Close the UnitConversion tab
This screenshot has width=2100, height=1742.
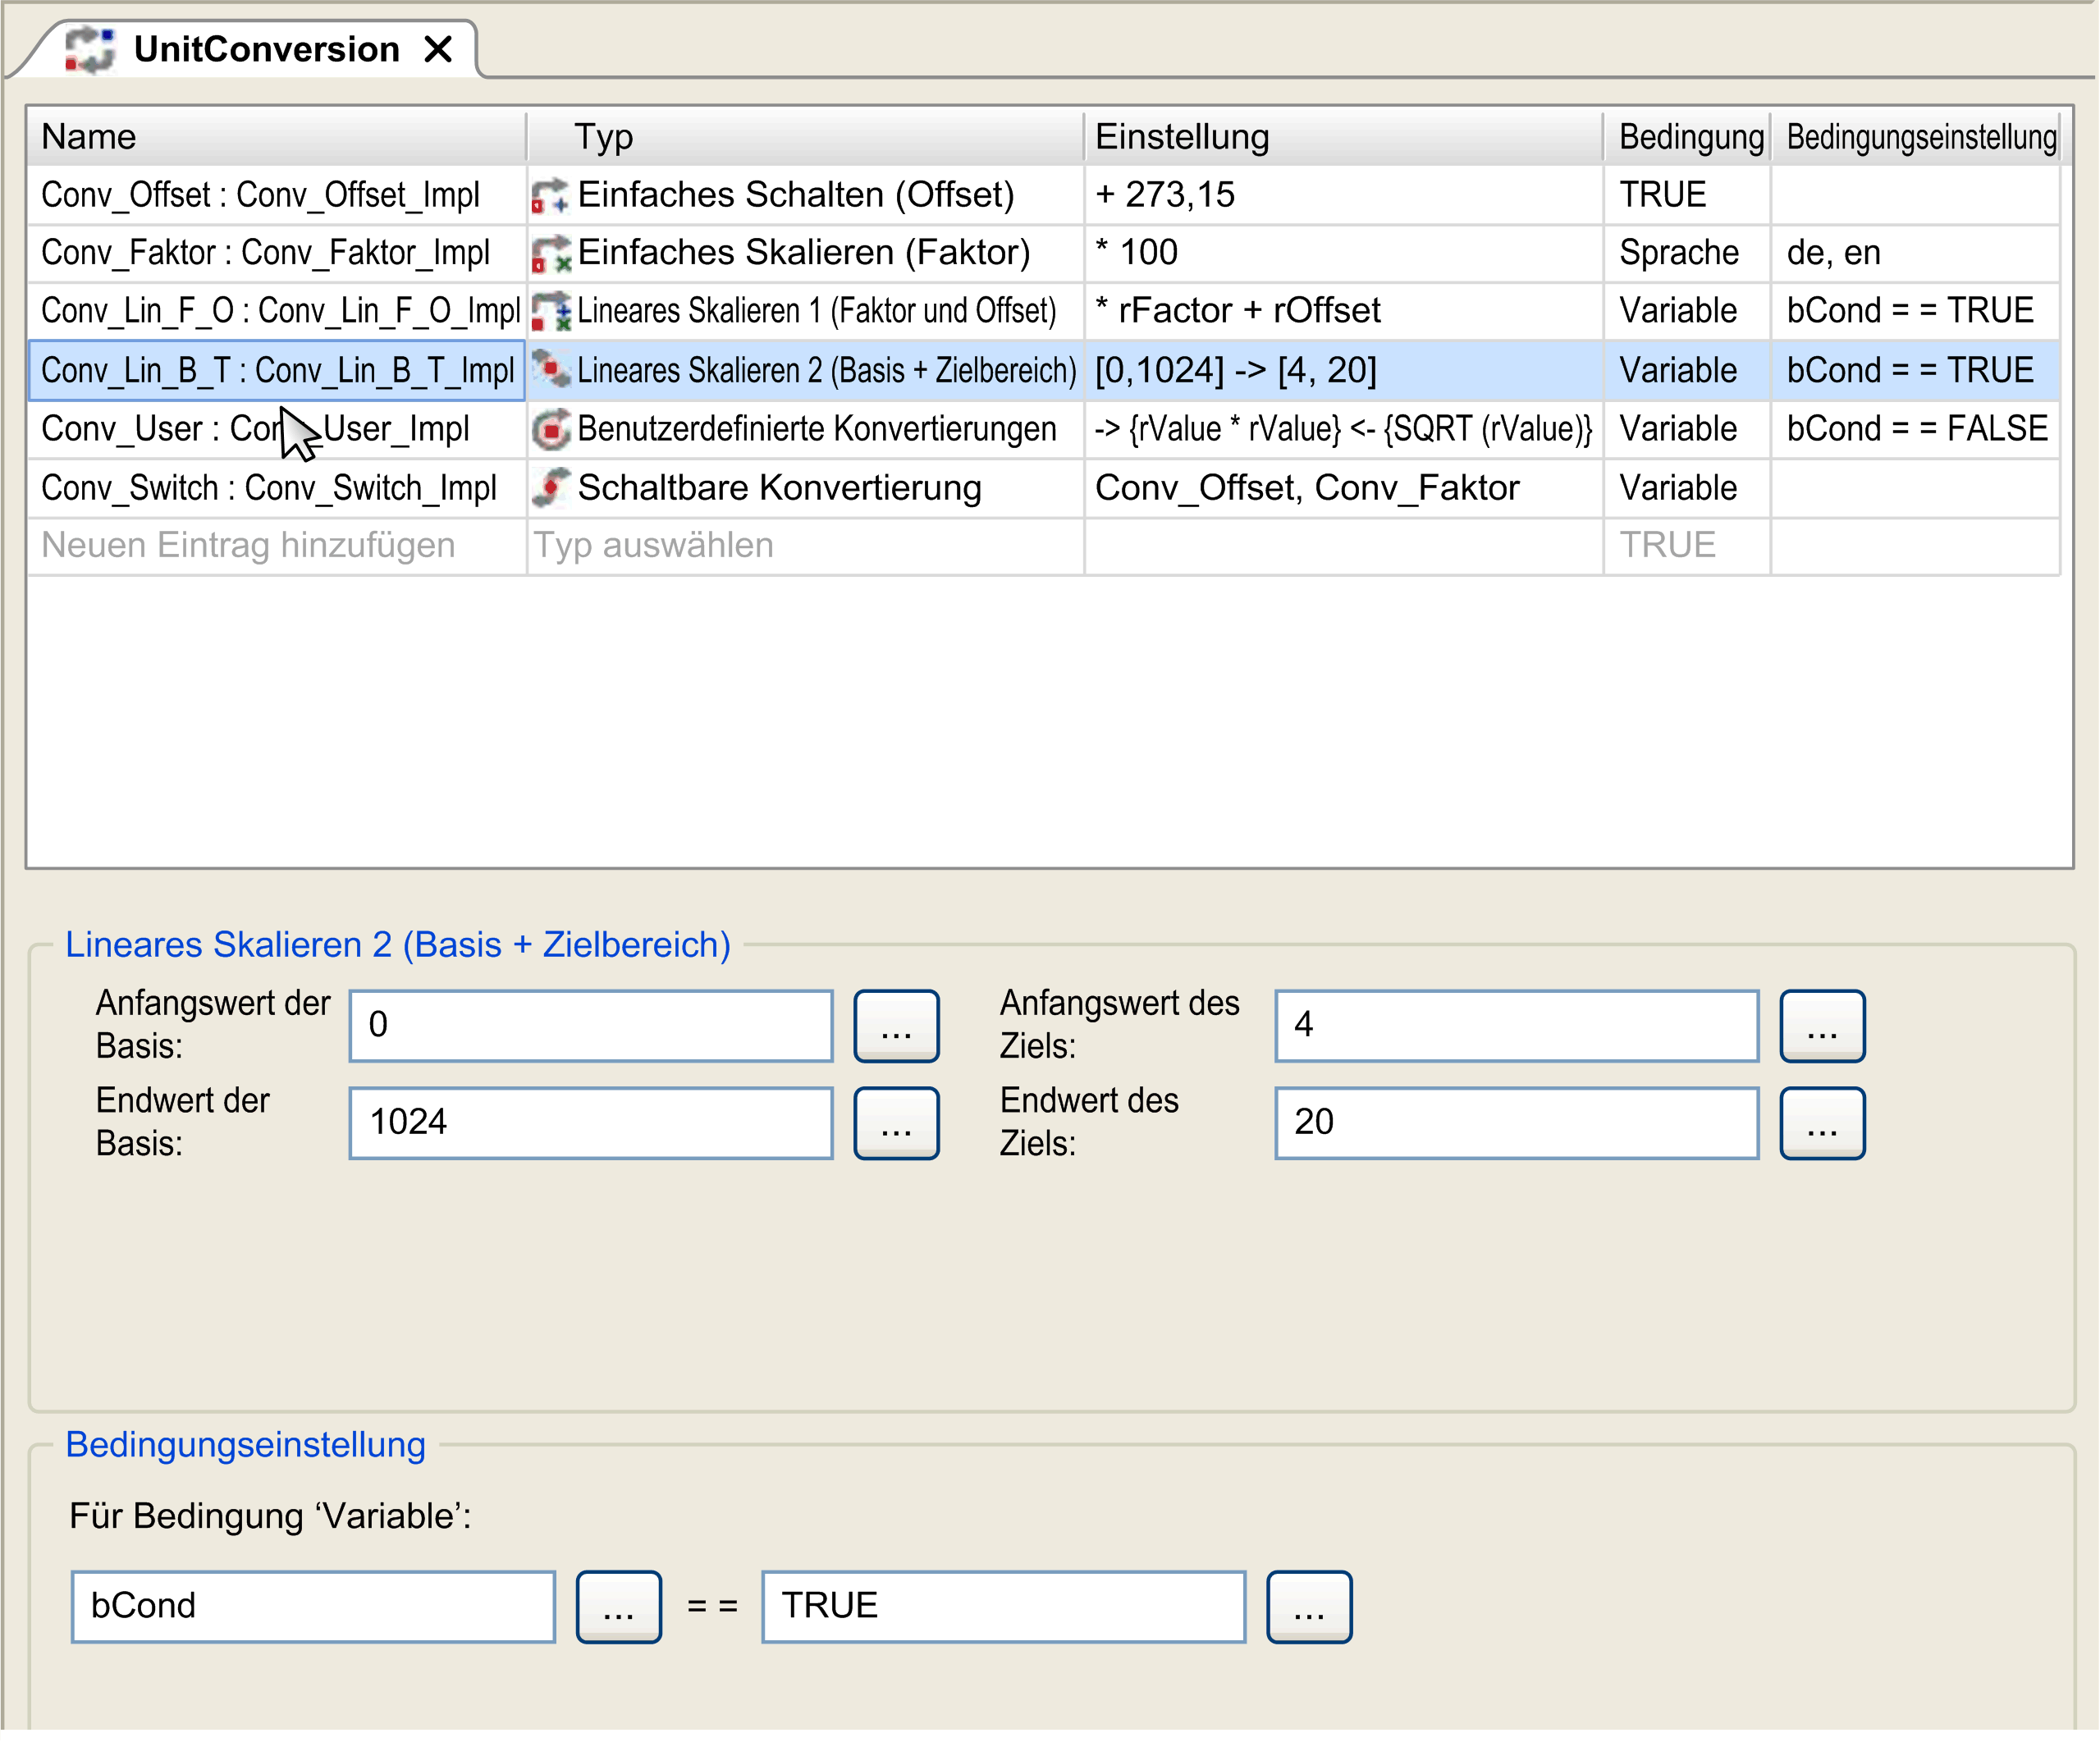click(x=438, y=49)
